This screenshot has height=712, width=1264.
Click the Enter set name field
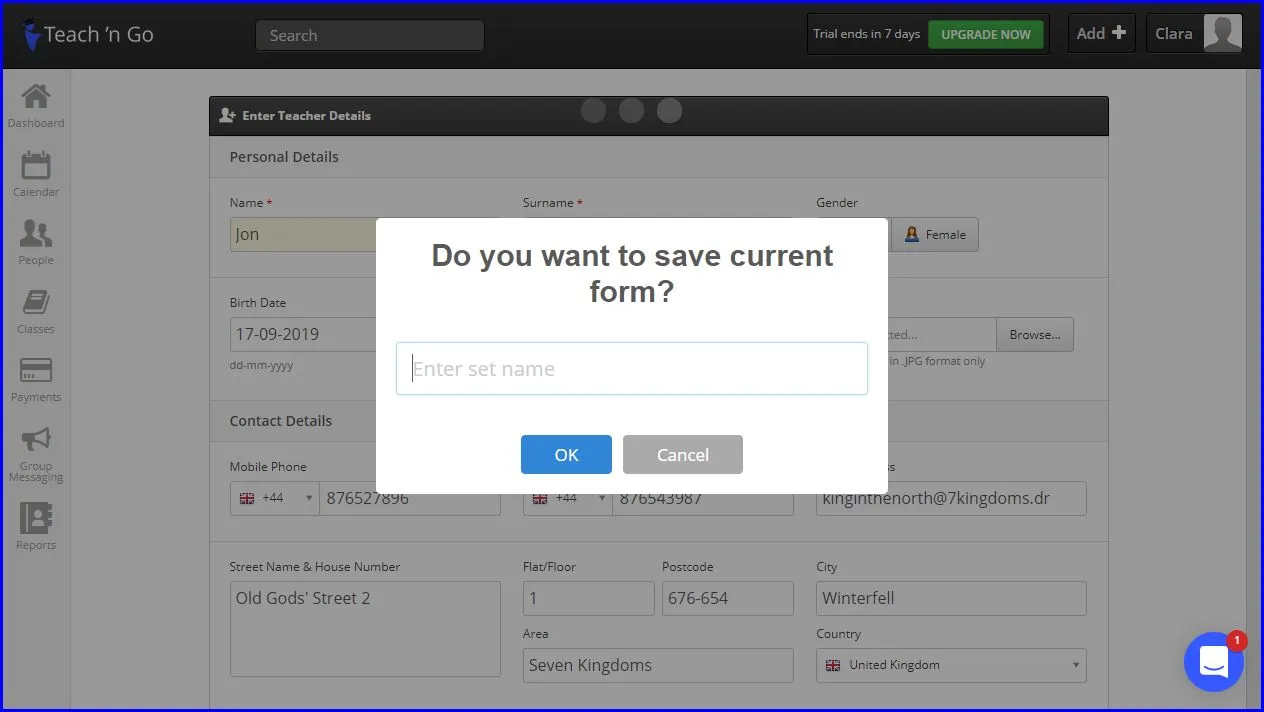tap(632, 369)
